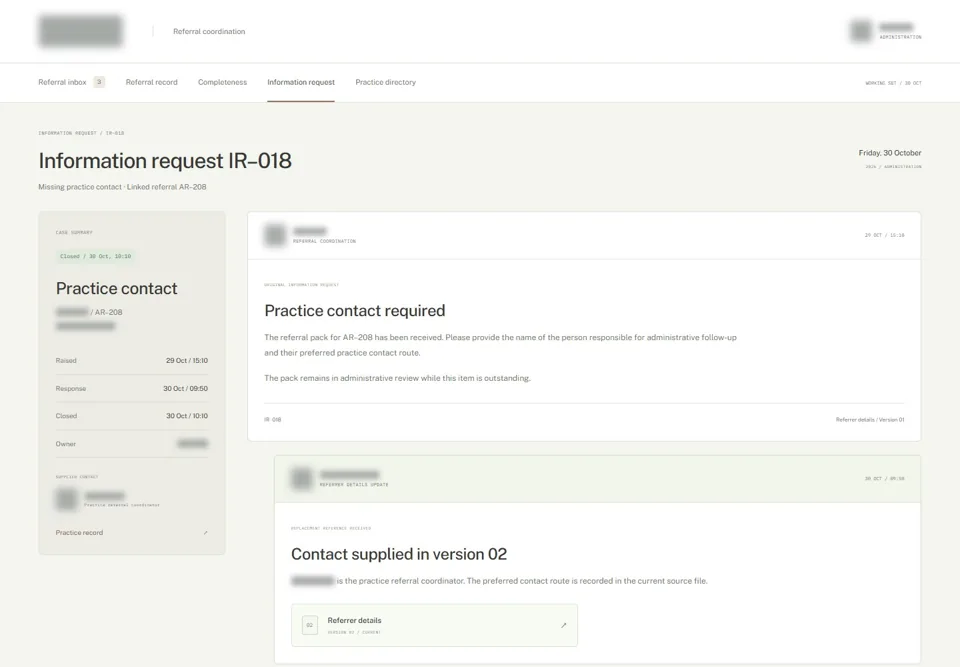The height and width of the screenshot is (667, 960).
Task: Click the 'Referral coordination' header label
Action: pos(209,31)
